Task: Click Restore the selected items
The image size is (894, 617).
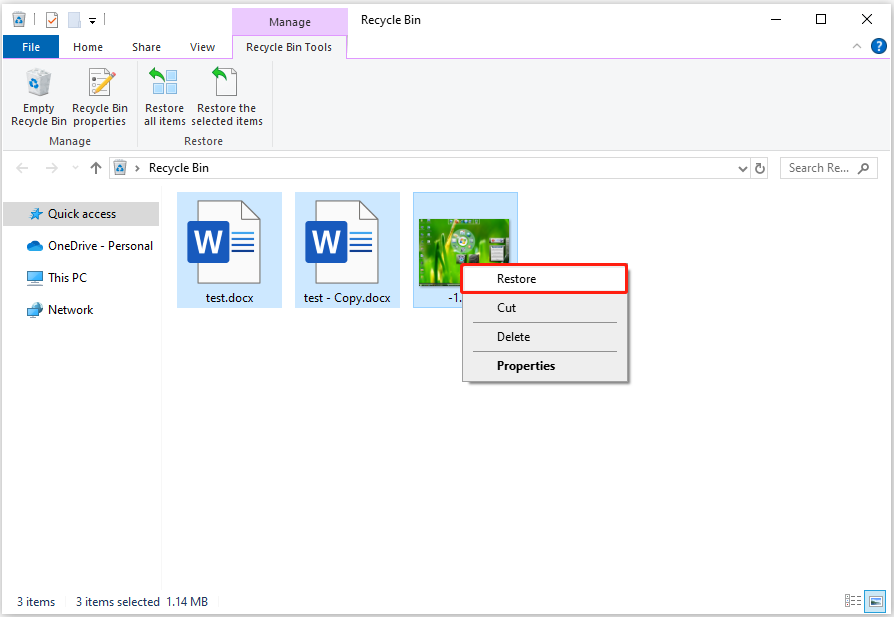Action: 226,97
